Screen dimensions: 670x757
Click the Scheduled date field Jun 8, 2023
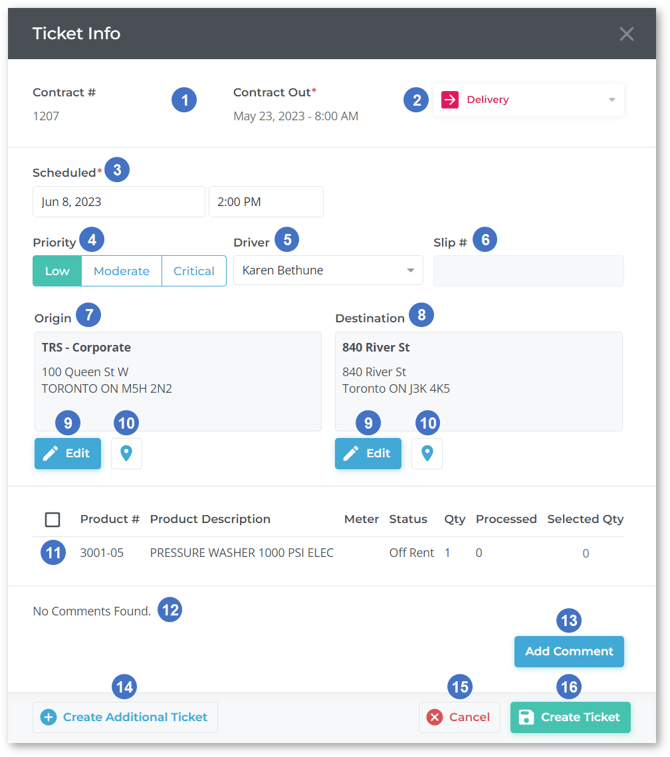(118, 202)
